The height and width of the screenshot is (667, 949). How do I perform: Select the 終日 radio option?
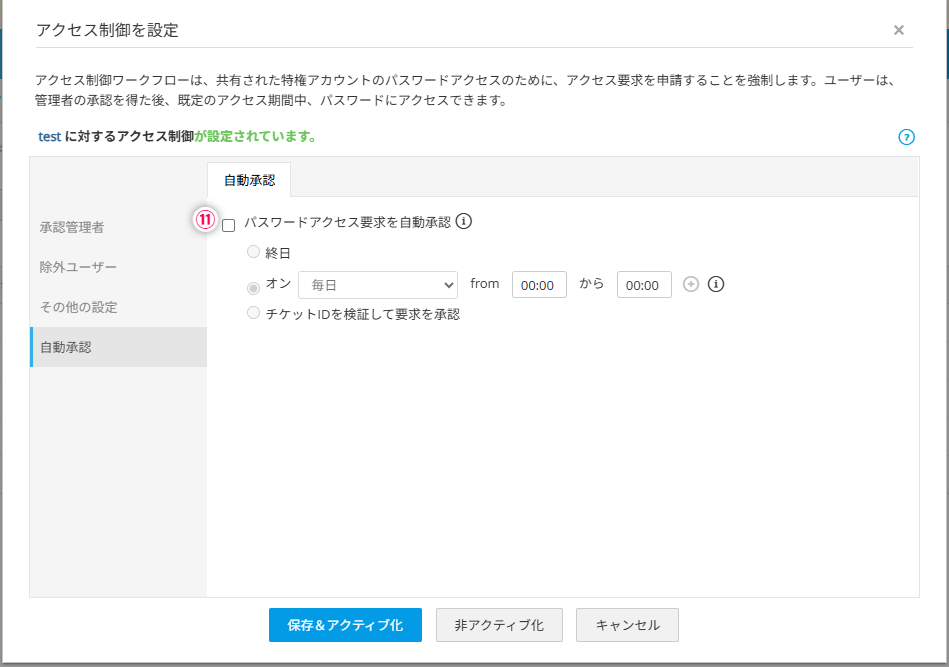[253, 252]
